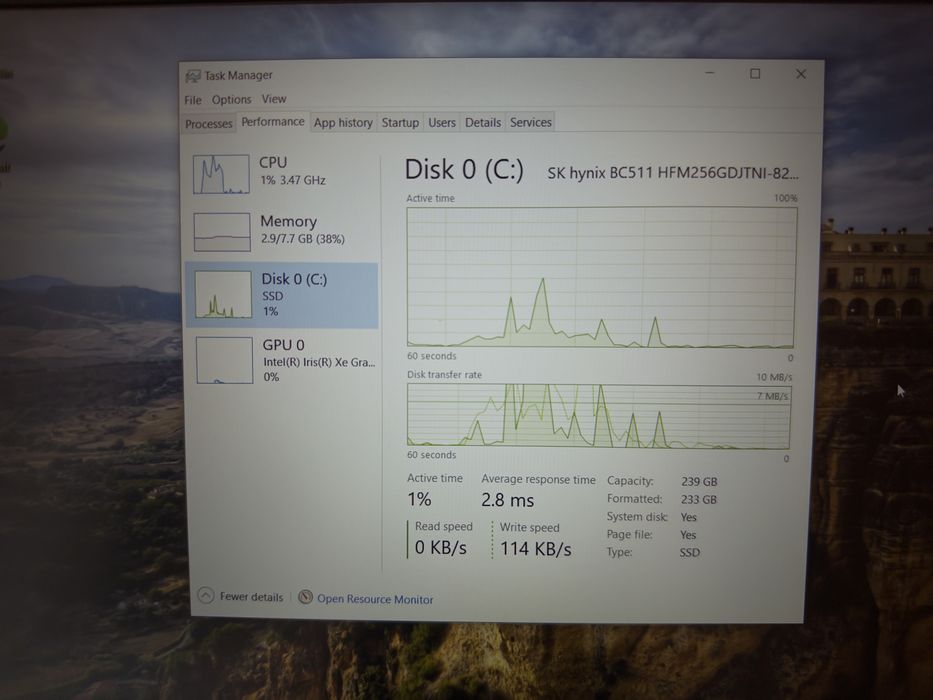Click the 0 KB/s read speed value
This screenshot has width=933, height=700.
[441, 548]
